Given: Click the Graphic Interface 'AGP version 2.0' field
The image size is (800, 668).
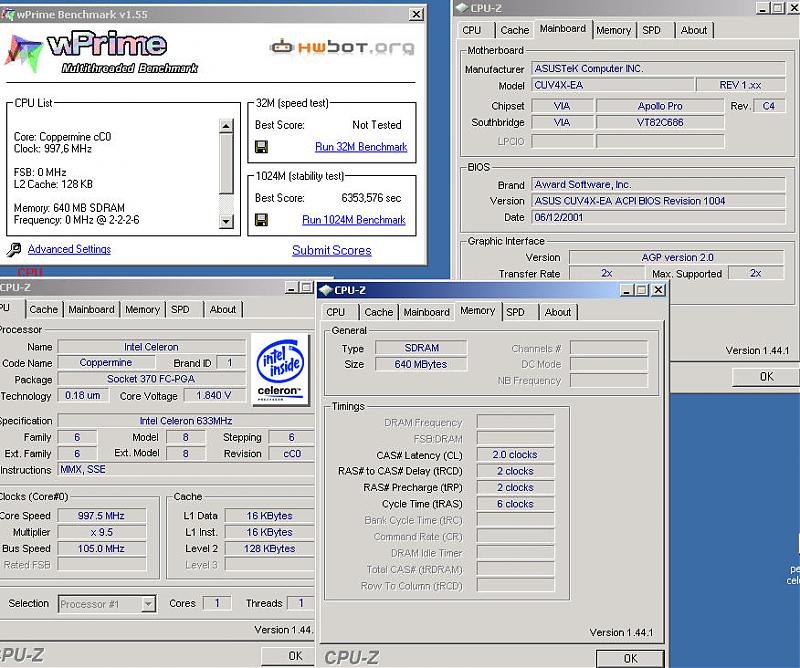Looking at the screenshot, I should click(x=677, y=258).
